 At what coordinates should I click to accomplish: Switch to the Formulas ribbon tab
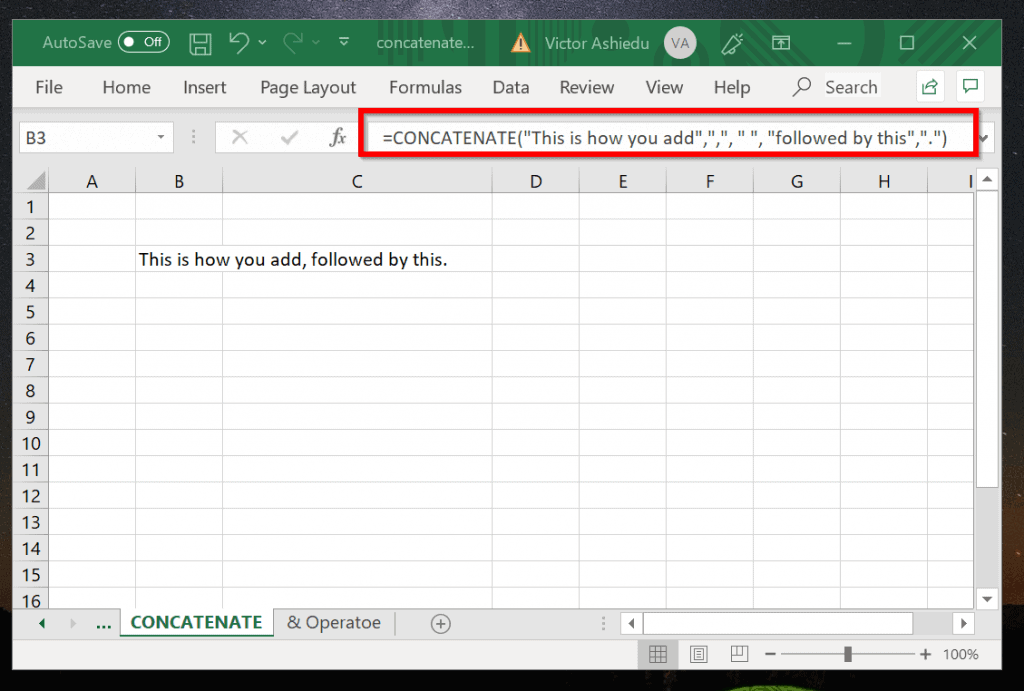425,87
